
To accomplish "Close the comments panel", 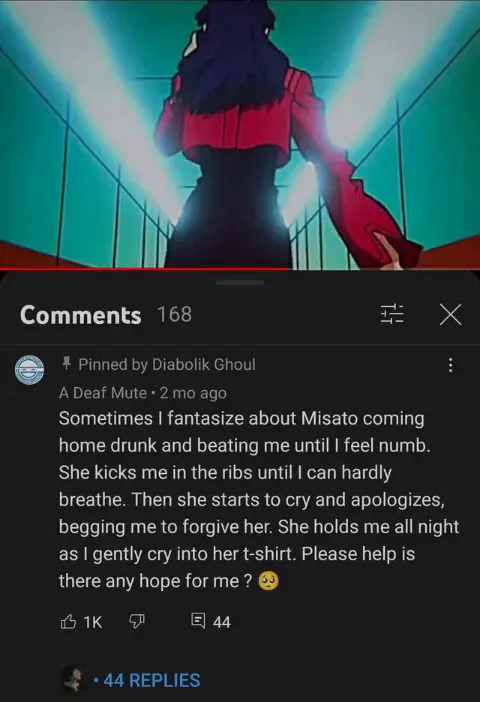I will coord(450,314).
